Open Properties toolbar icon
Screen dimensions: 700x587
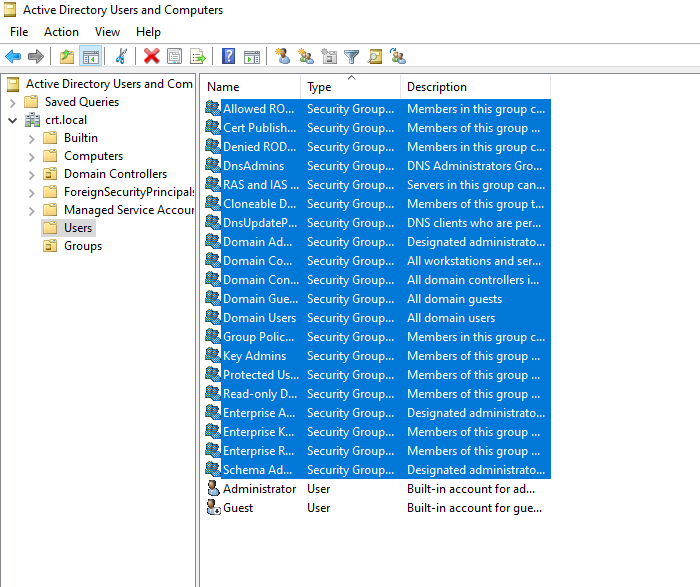pos(175,57)
